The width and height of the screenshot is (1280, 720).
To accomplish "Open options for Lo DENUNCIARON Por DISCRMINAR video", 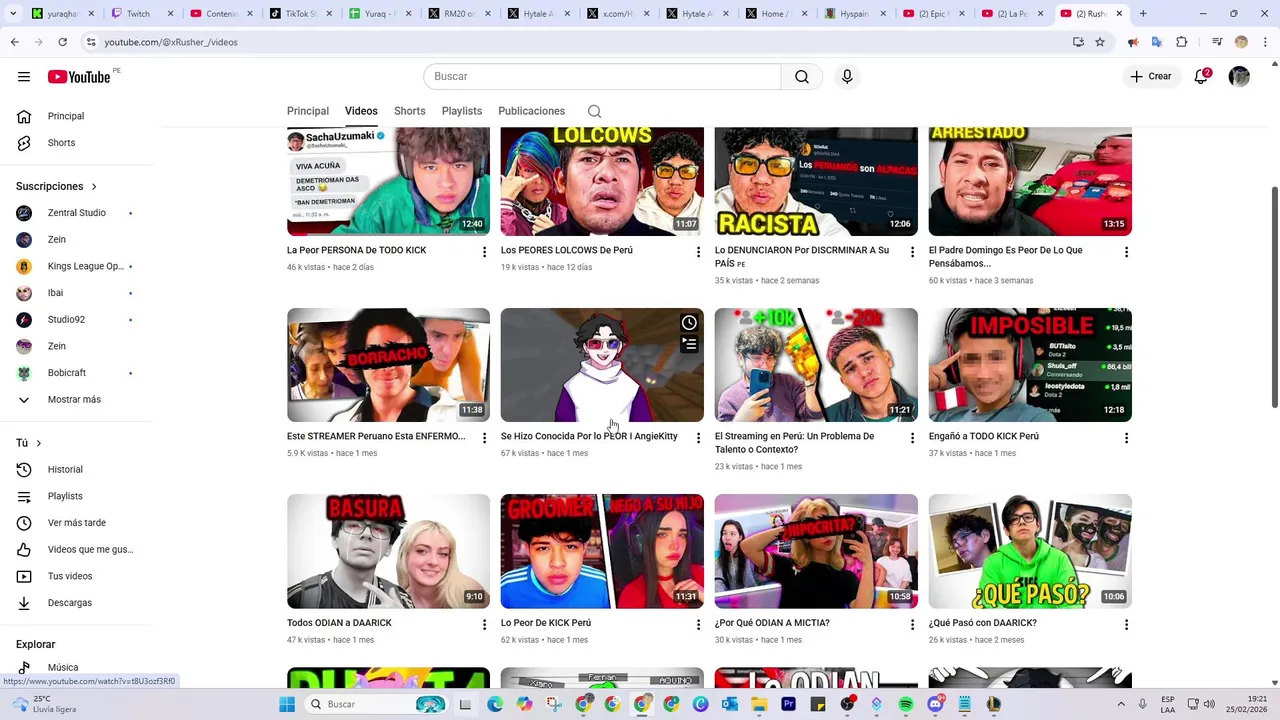I will [x=912, y=252].
